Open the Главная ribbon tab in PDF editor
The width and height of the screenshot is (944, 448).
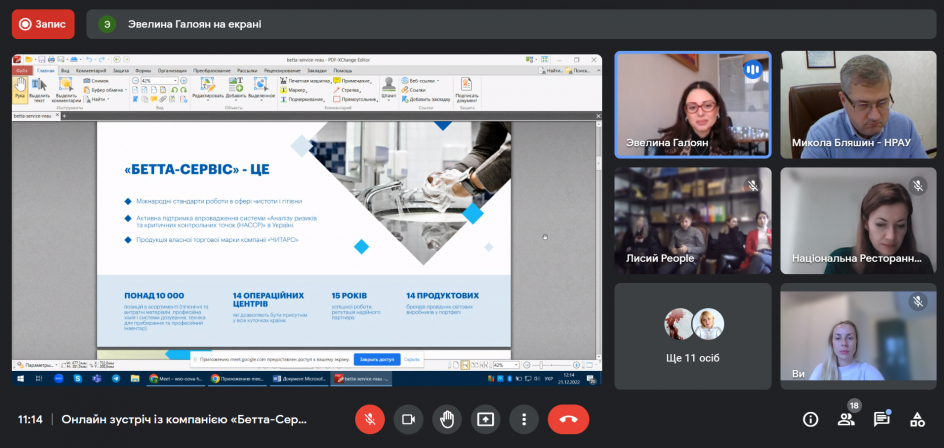46,71
